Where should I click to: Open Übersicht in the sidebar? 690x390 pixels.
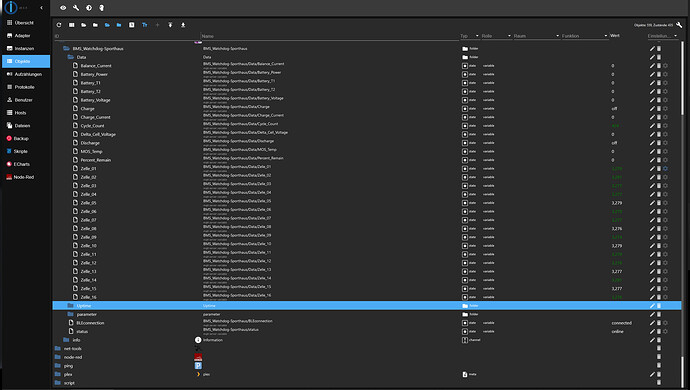26,22
